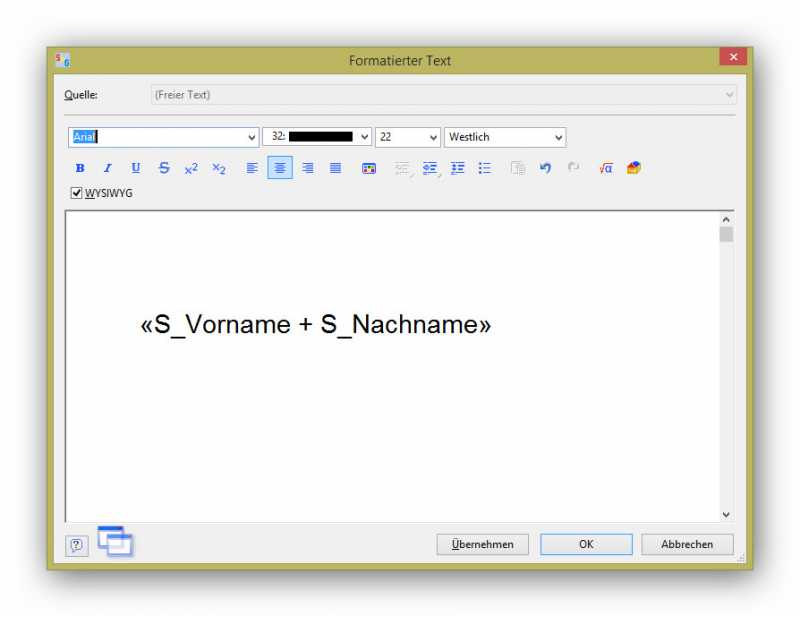Open the Westlich script dropdown
Screen dimensions: 800x617
[558, 138]
